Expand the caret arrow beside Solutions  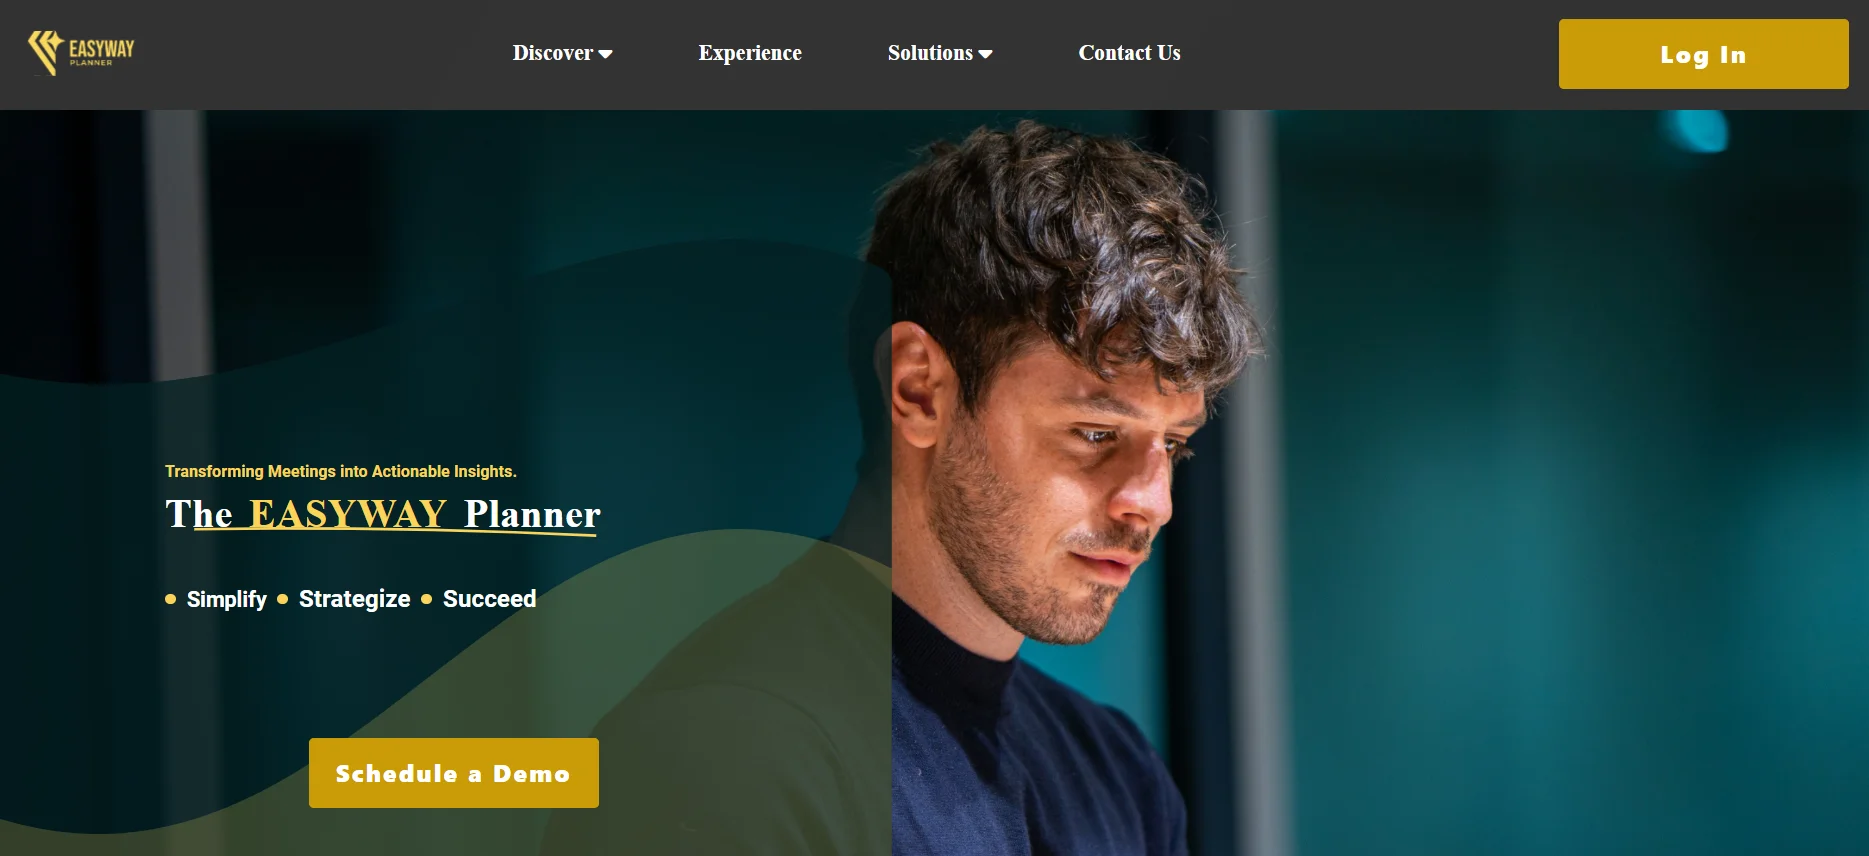coord(985,55)
